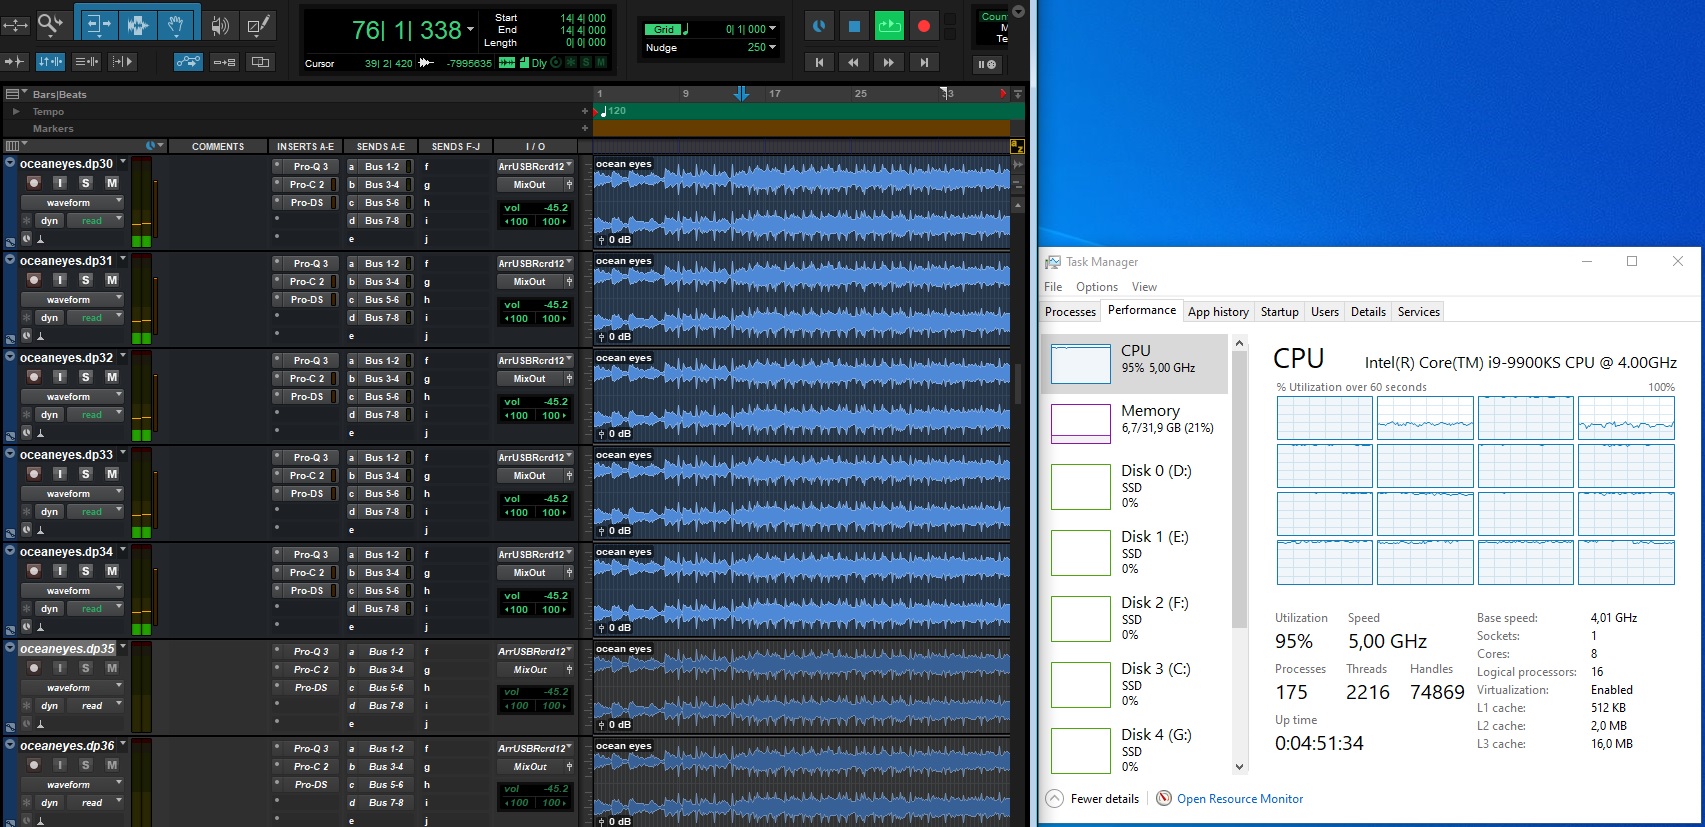Open the Nudge value dropdown
Screen dimensions: 1705x827
pyautogui.click(x=772, y=47)
